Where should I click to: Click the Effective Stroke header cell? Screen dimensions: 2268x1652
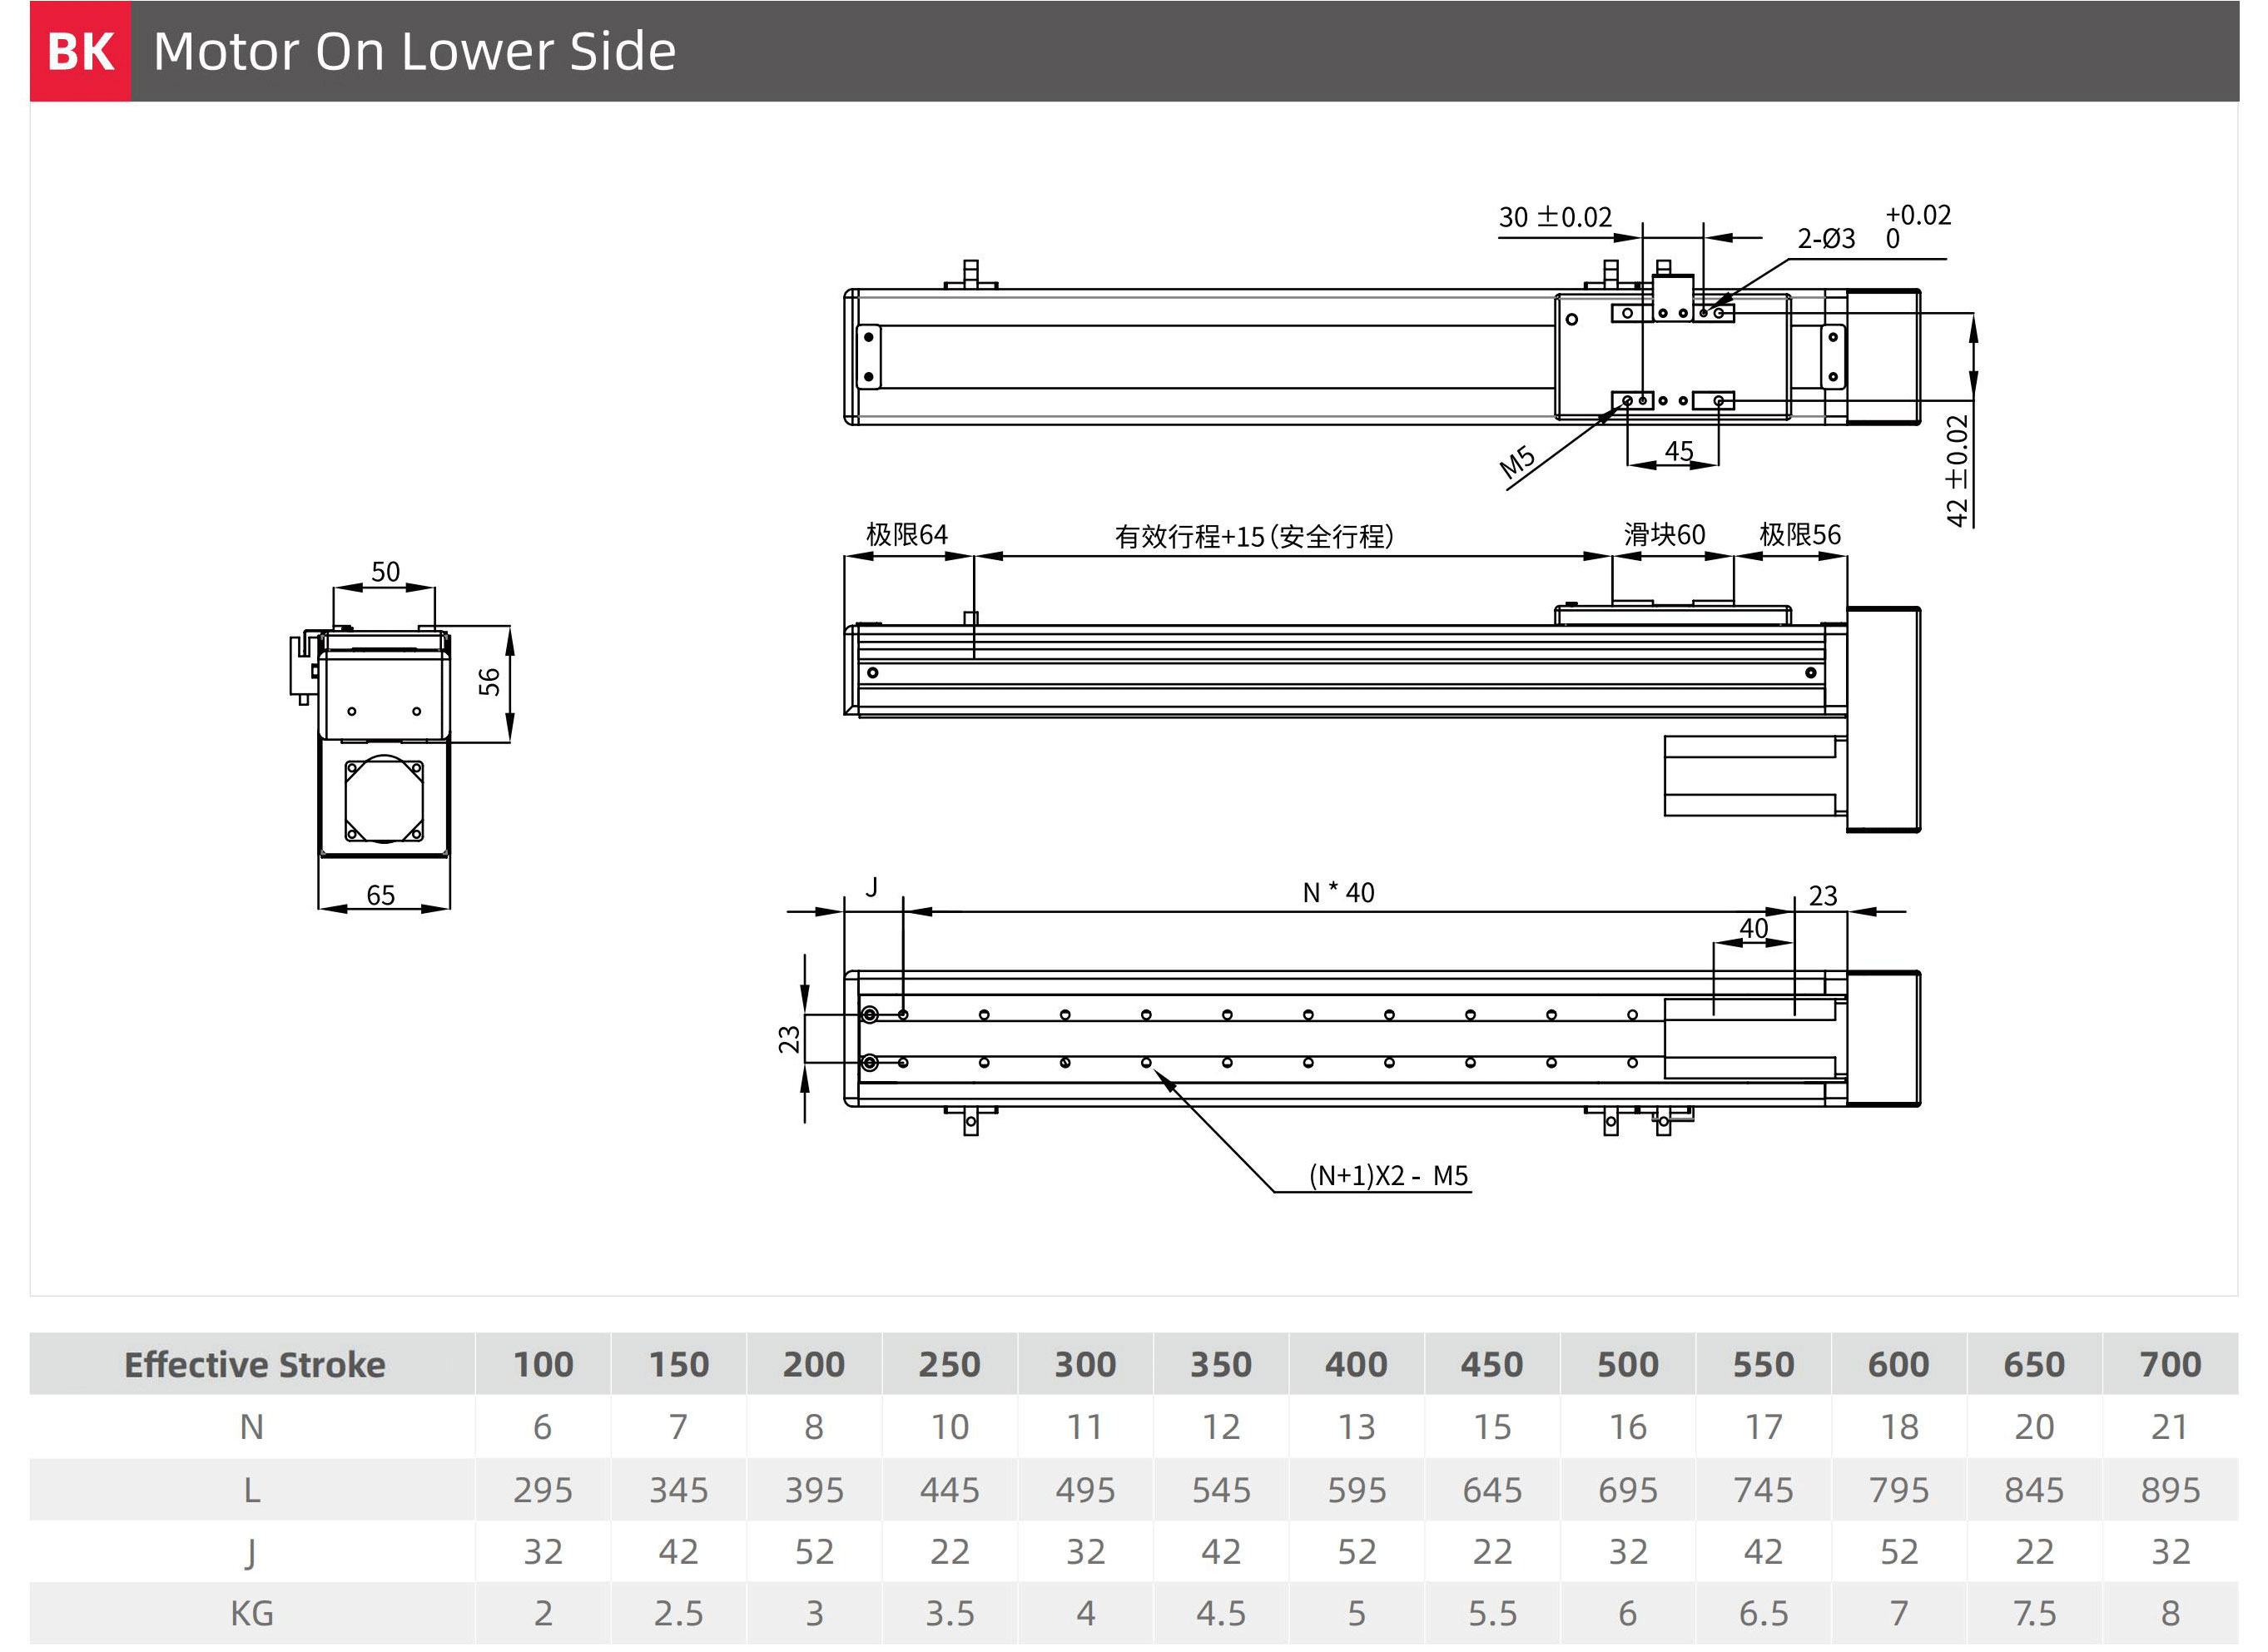(254, 1364)
